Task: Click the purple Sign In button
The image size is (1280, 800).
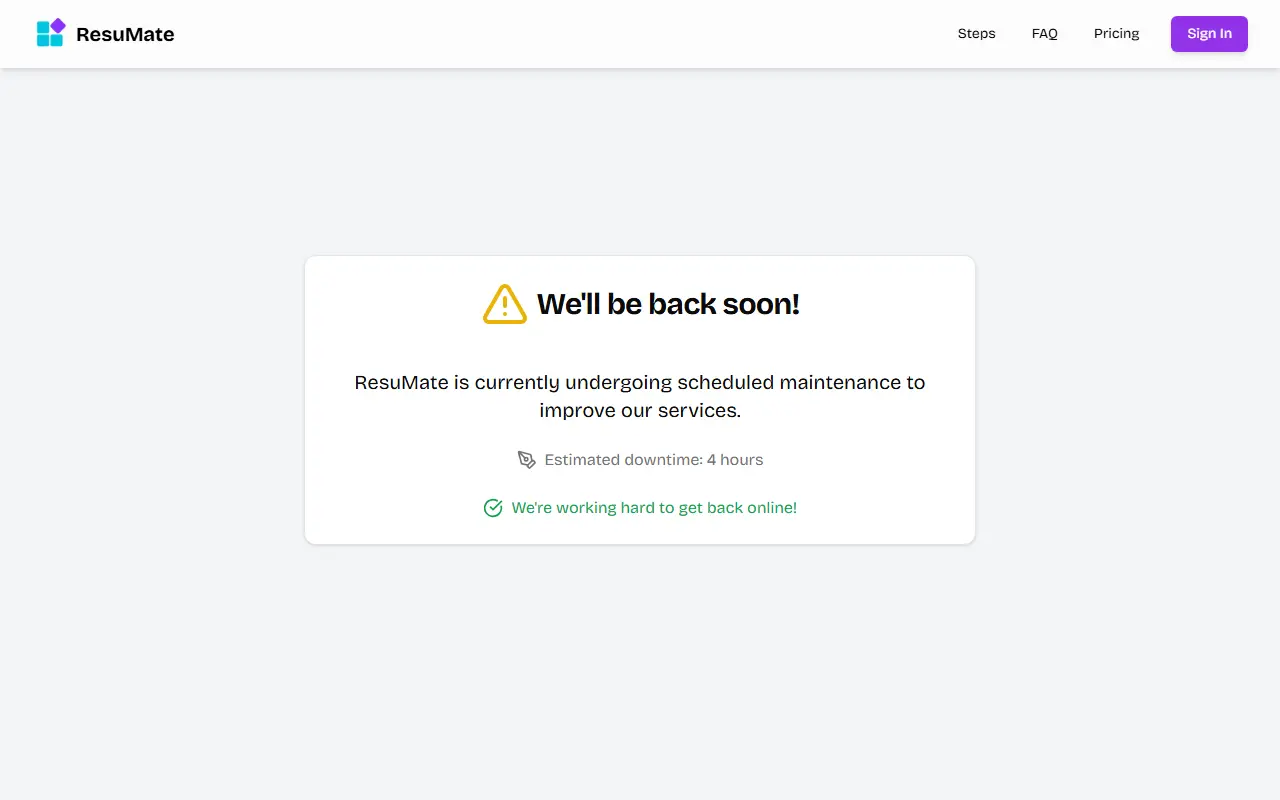Action: (1209, 34)
